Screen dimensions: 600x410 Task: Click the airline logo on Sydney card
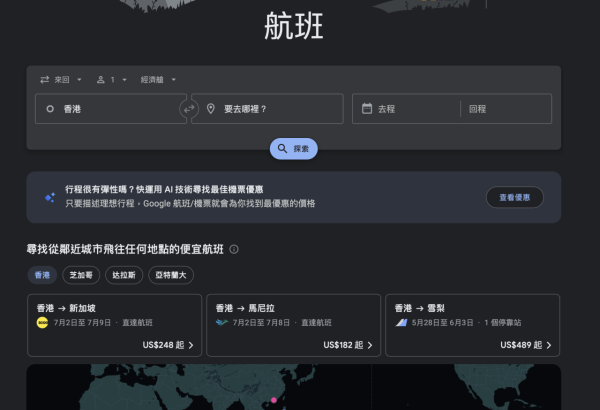point(400,324)
